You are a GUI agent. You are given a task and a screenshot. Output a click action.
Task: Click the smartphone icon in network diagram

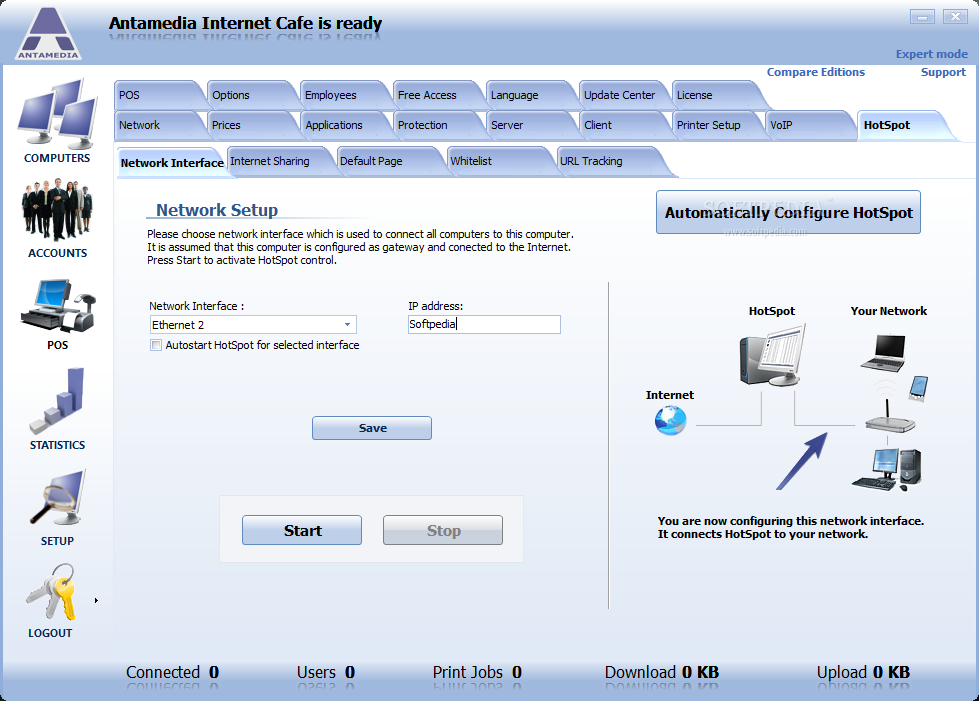click(918, 388)
